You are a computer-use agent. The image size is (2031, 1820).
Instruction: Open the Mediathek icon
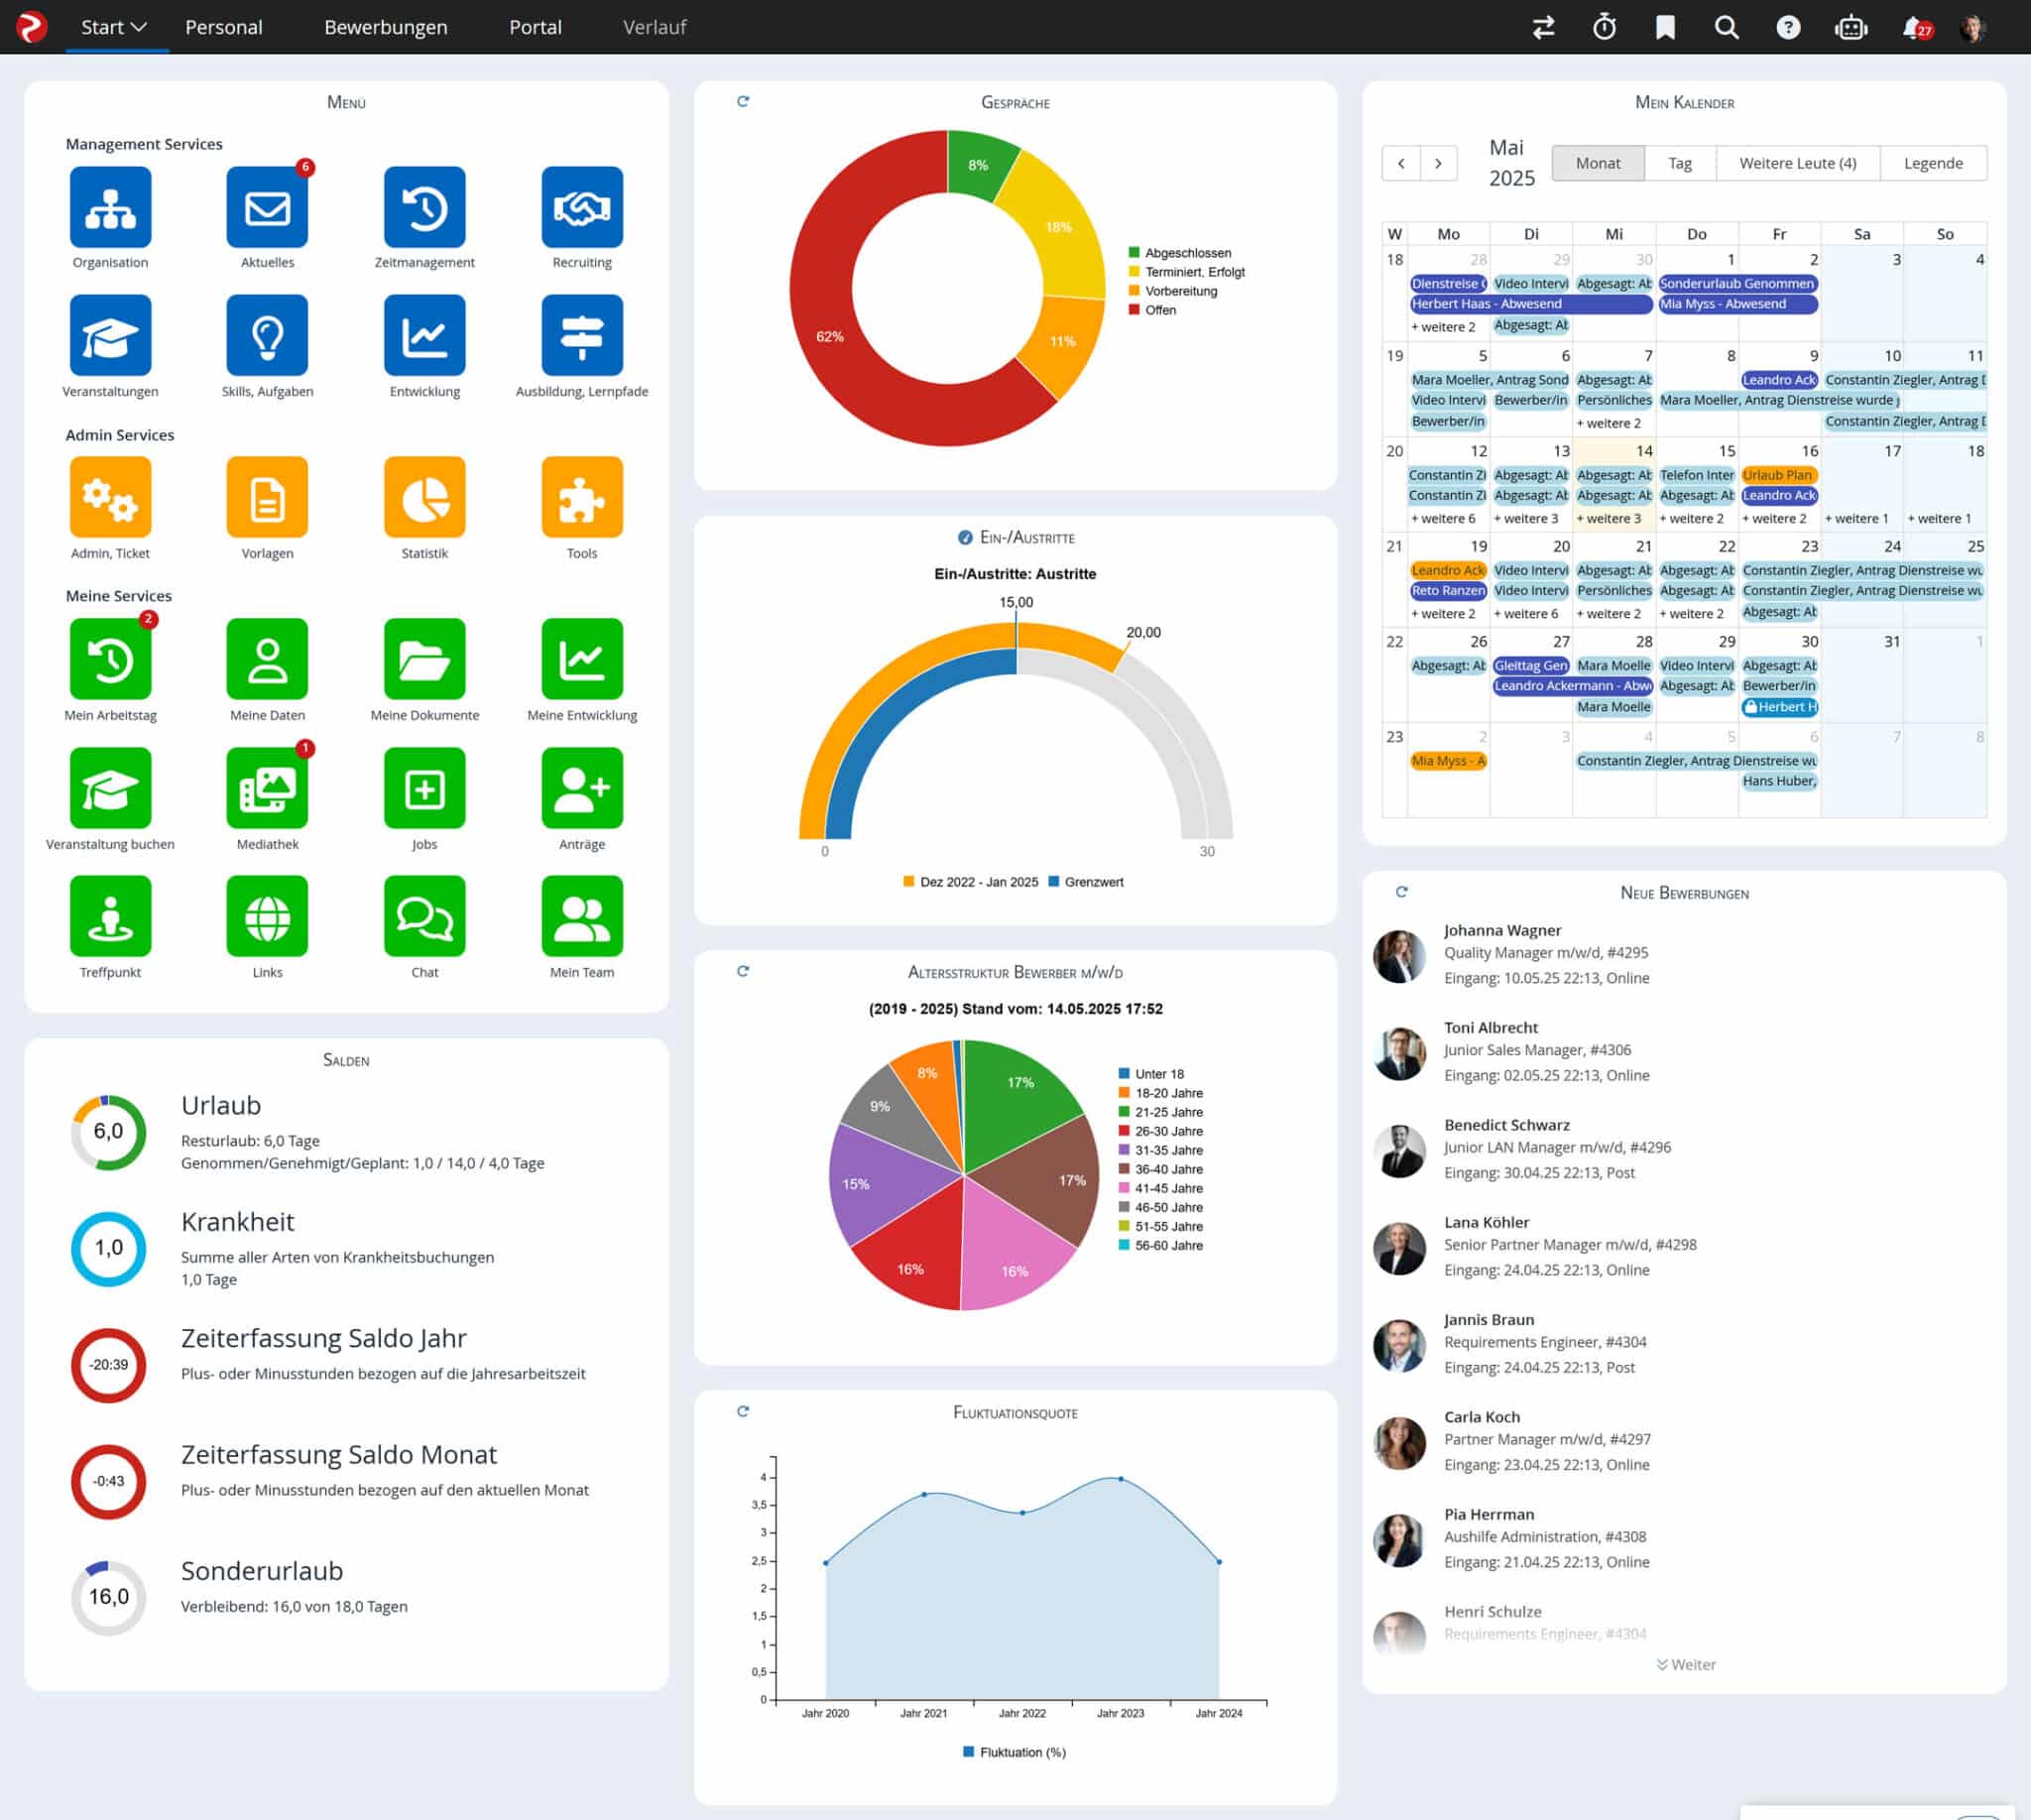click(266, 789)
